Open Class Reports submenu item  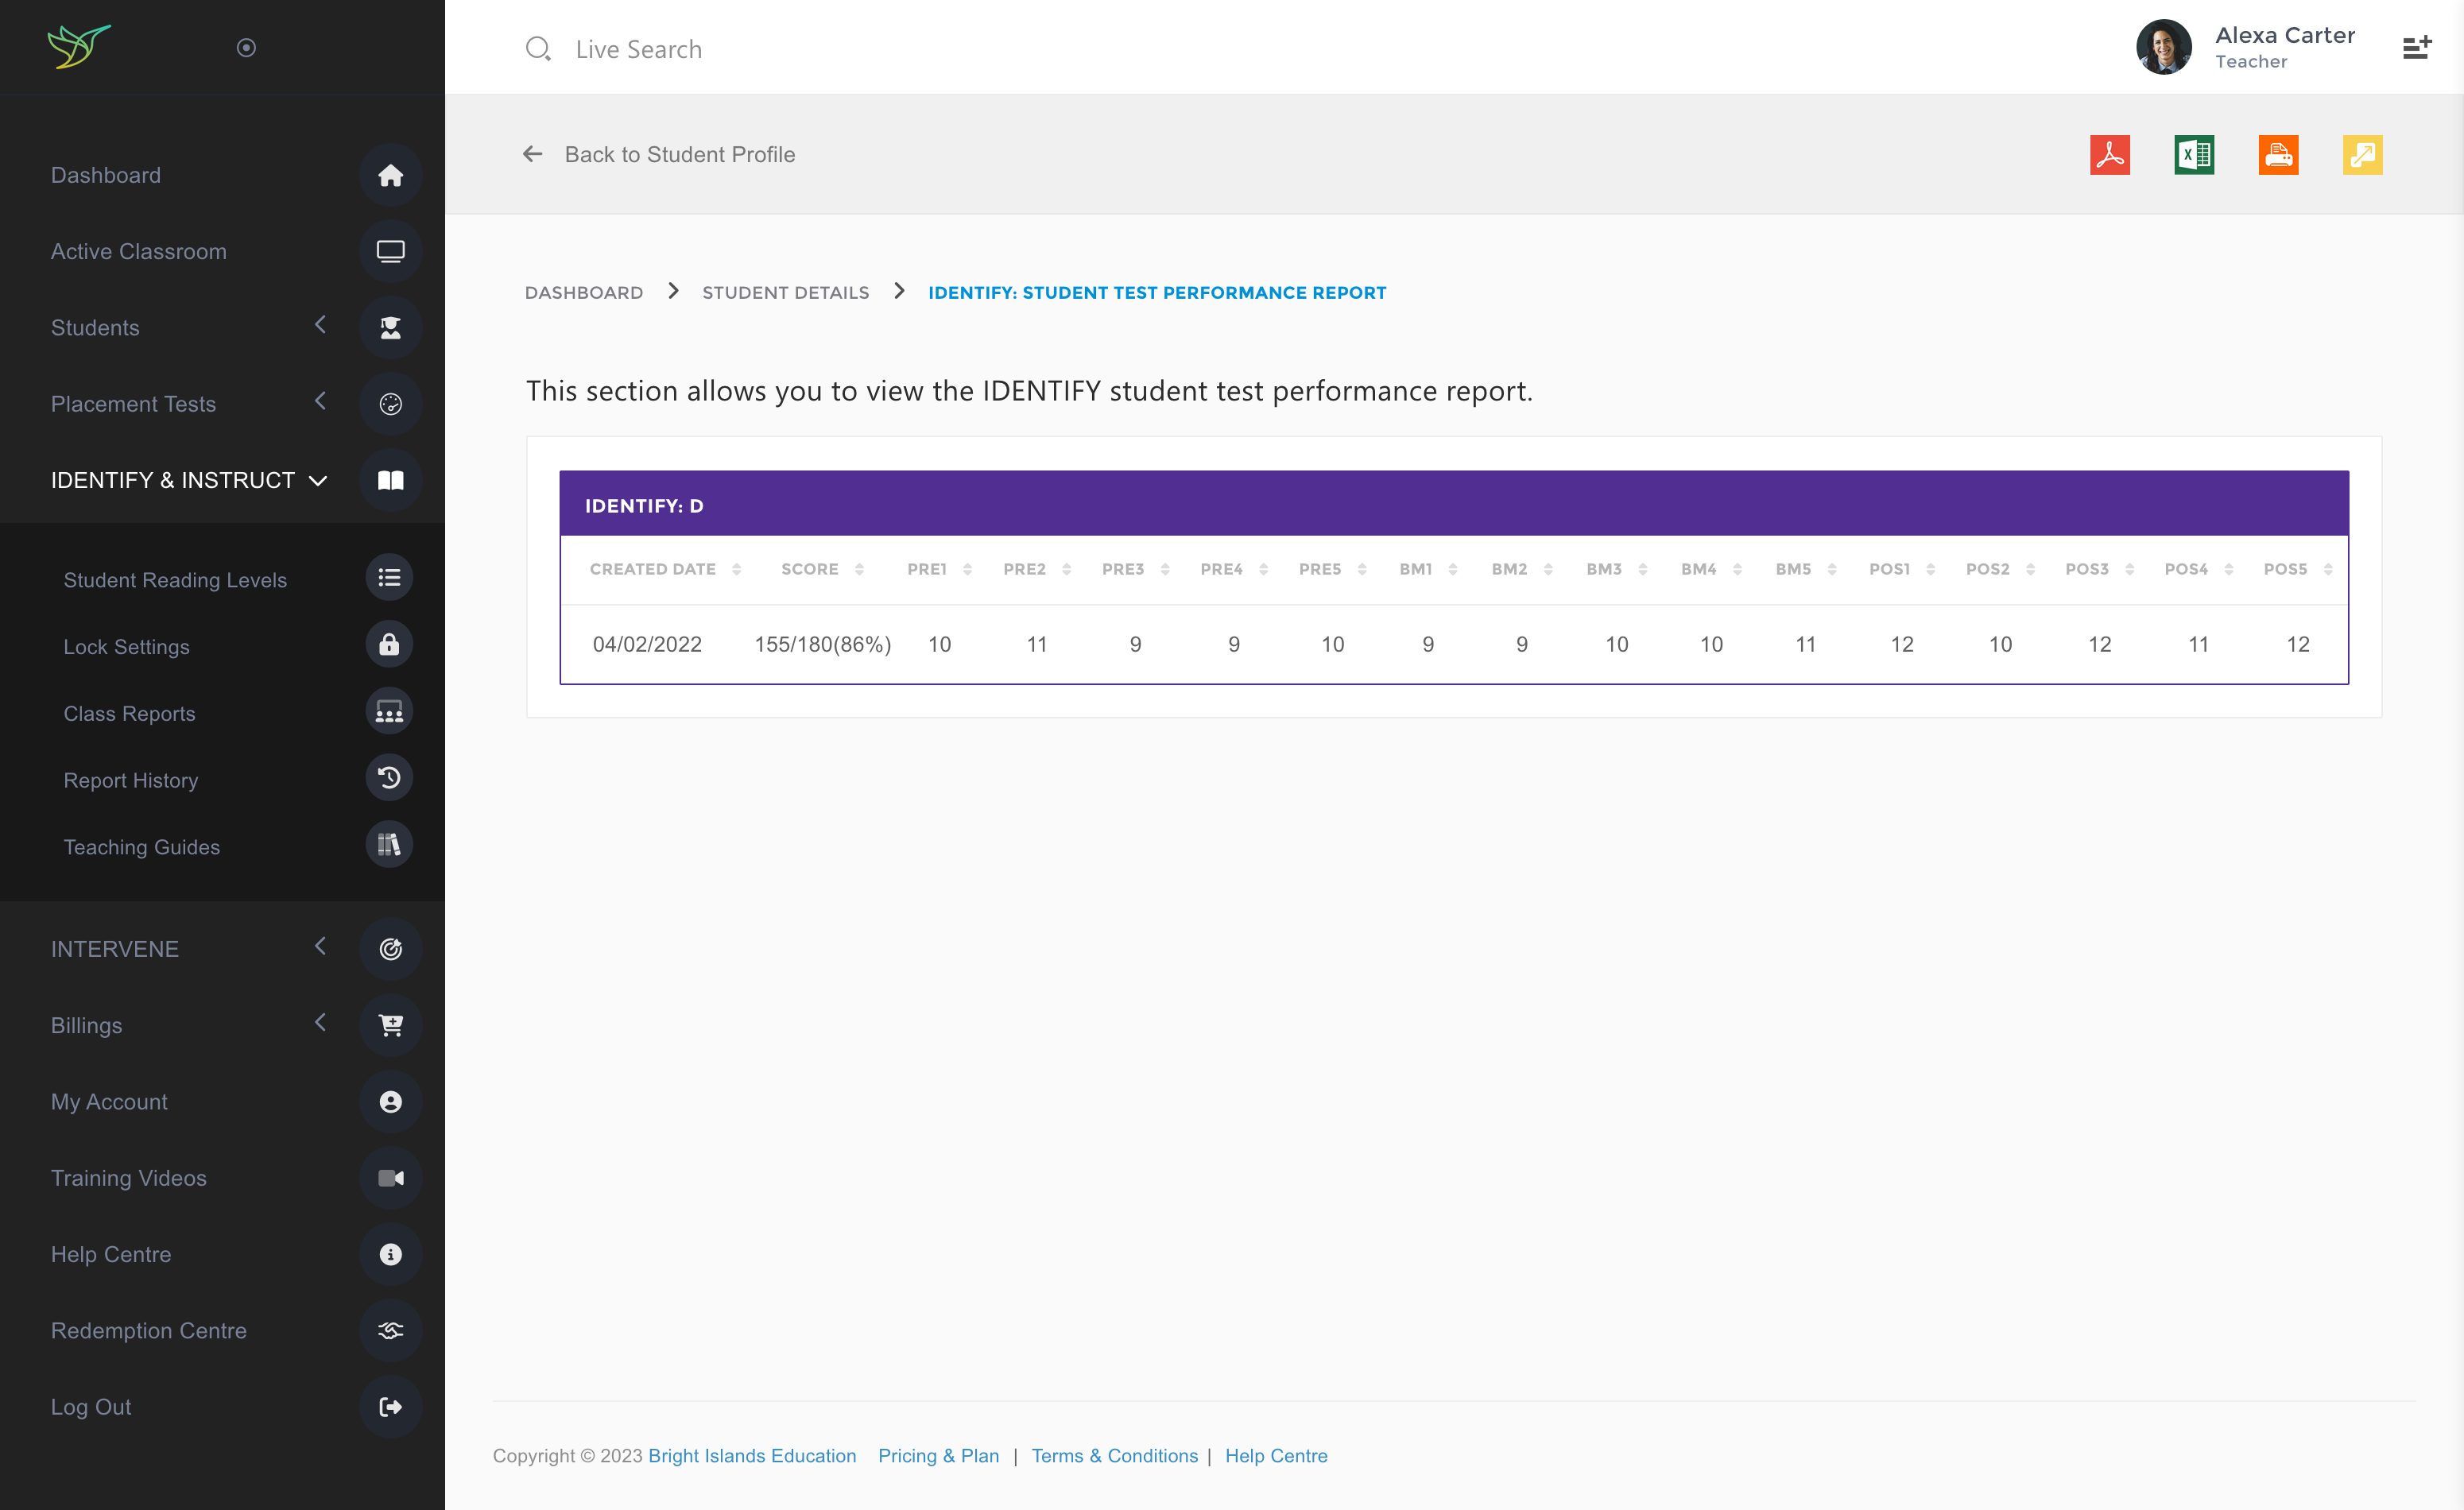(129, 713)
